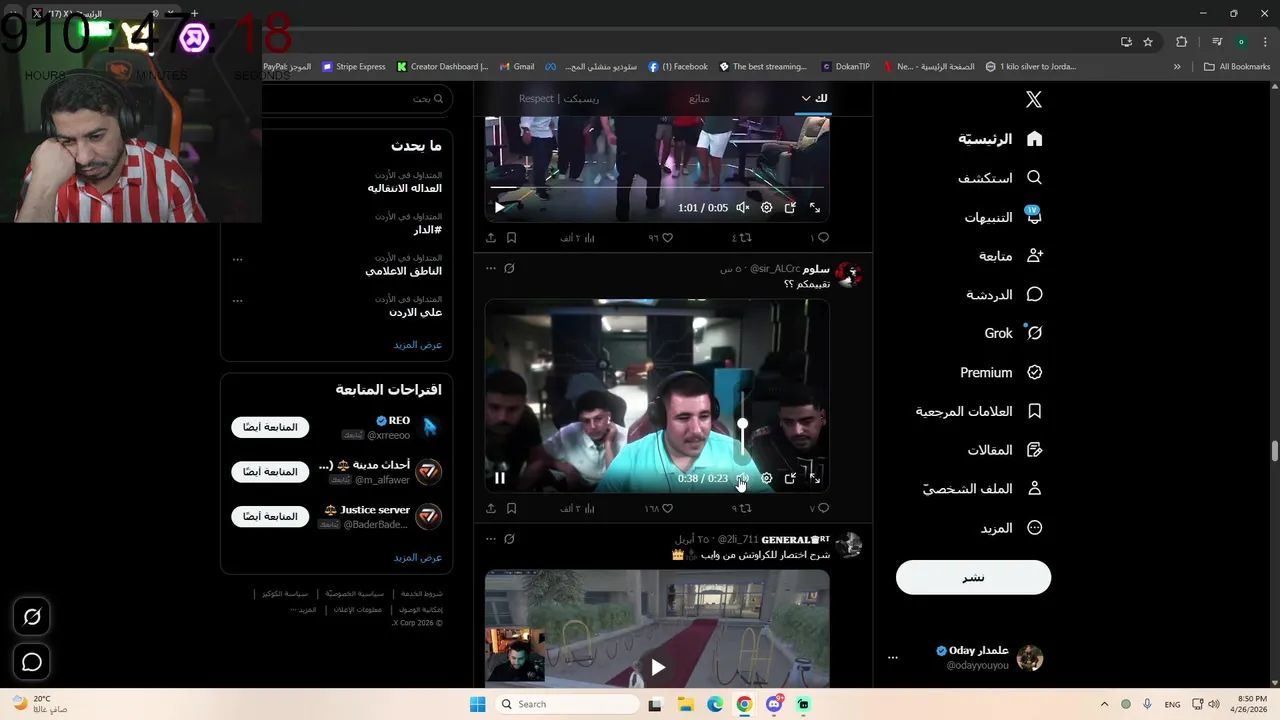The image size is (1280, 720).
Task: Open more options on GENERAL post
Action: point(490,539)
